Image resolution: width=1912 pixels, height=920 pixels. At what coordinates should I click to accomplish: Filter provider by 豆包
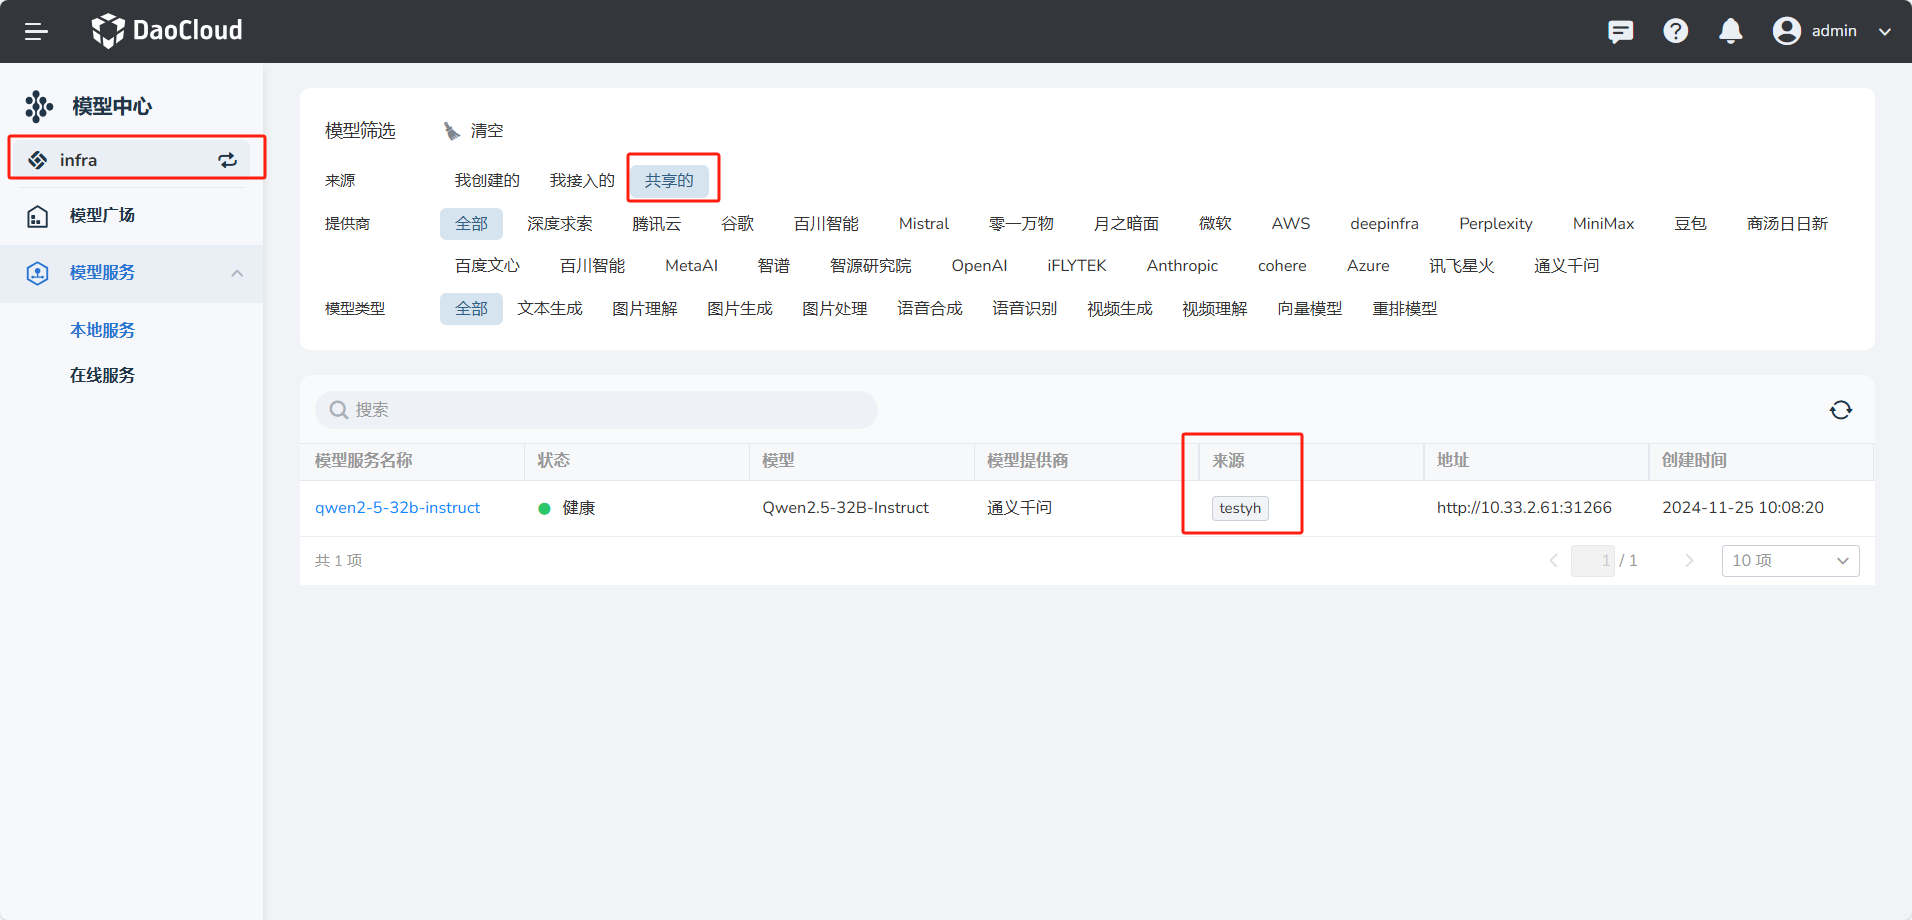[1690, 224]
